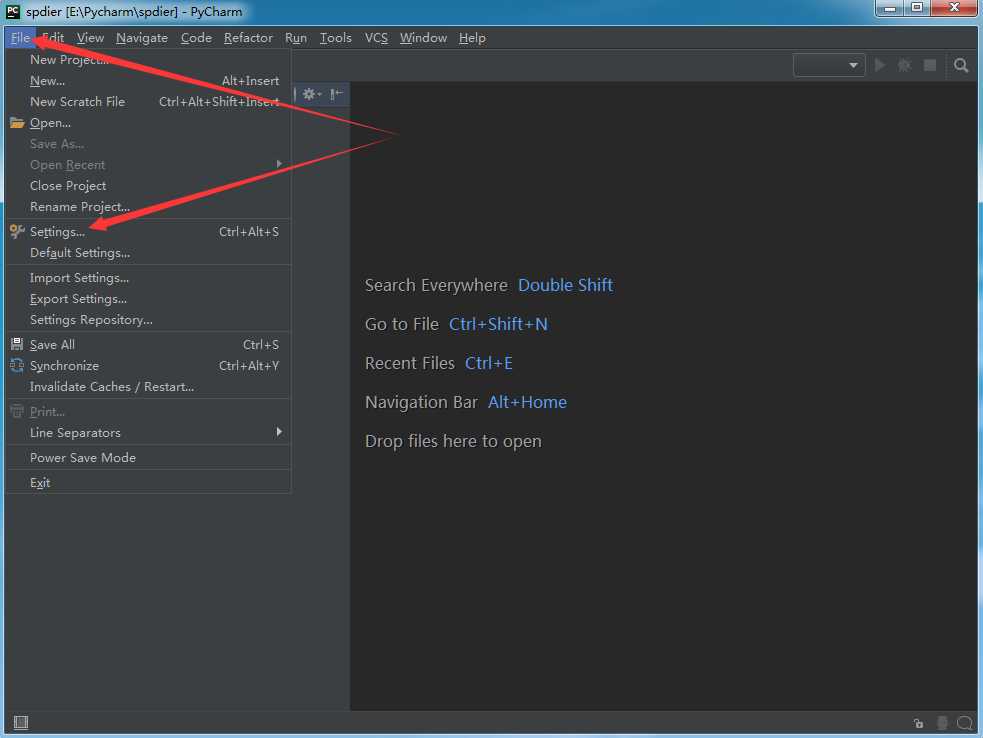Minimize the PyCharm window
The width and height of the screenshot is (983, 738).
coord(890,8)
